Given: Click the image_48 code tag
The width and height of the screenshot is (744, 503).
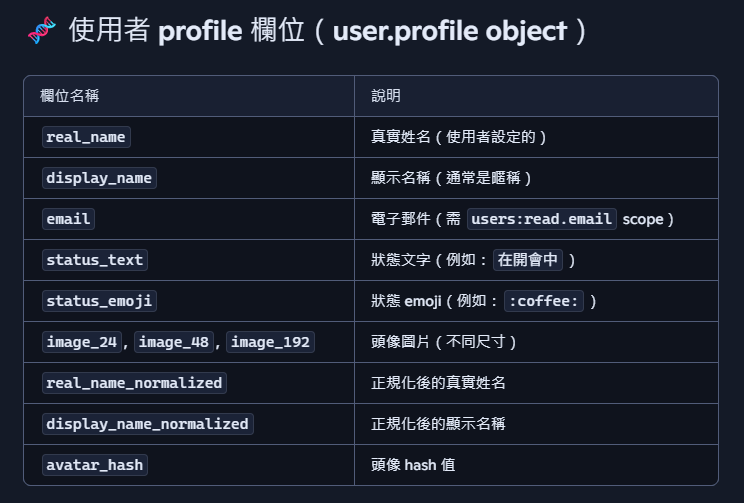Looking at the screenshot, I should tap(174, 342).
